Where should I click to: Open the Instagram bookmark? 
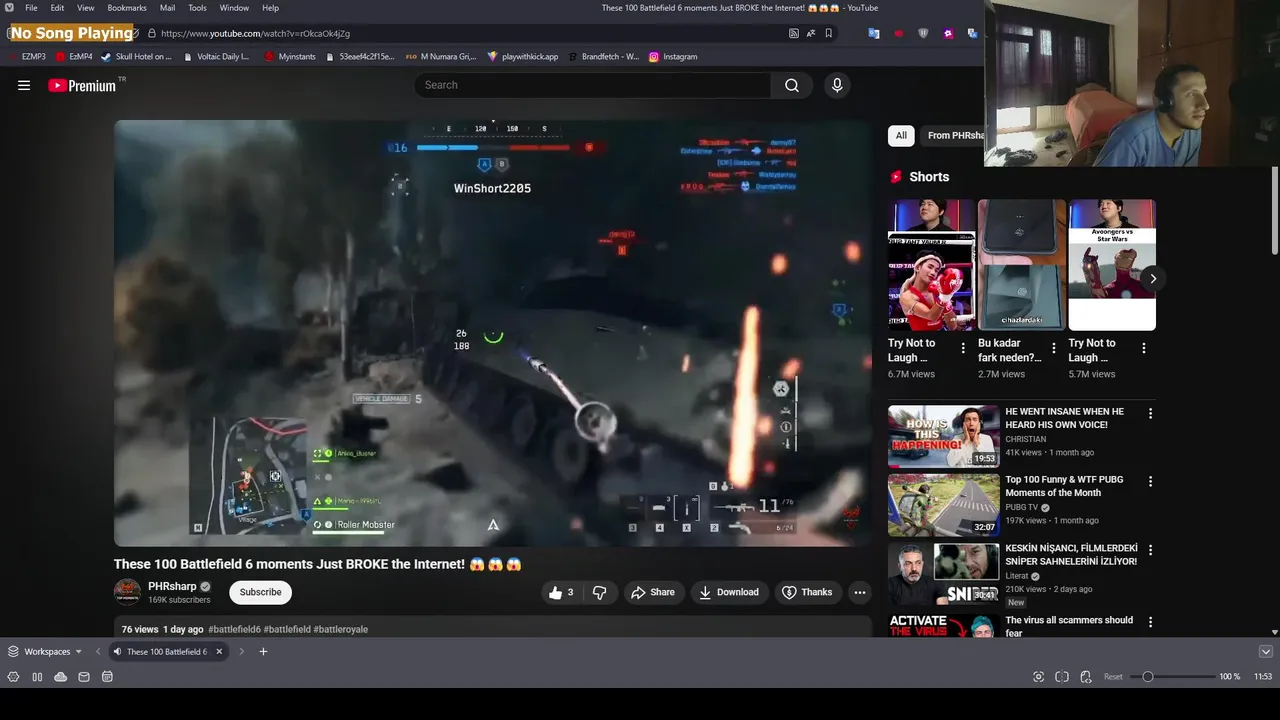point(673,57)
